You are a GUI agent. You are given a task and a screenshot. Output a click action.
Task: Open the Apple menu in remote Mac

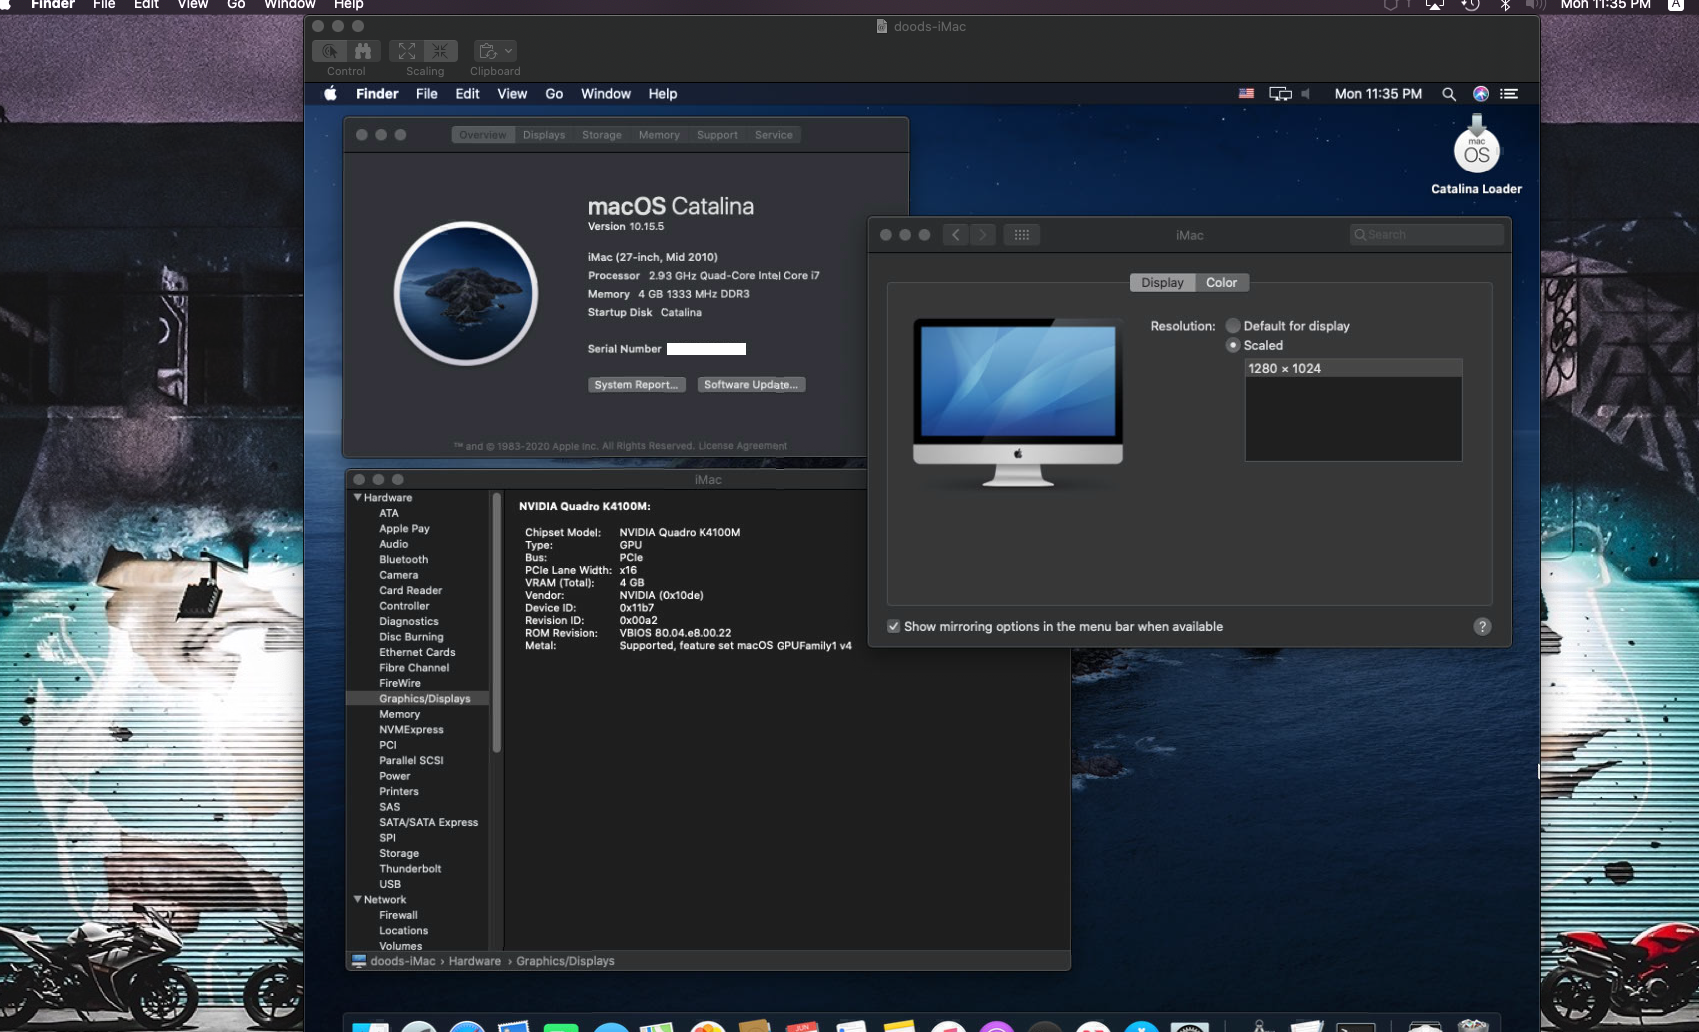331,94
